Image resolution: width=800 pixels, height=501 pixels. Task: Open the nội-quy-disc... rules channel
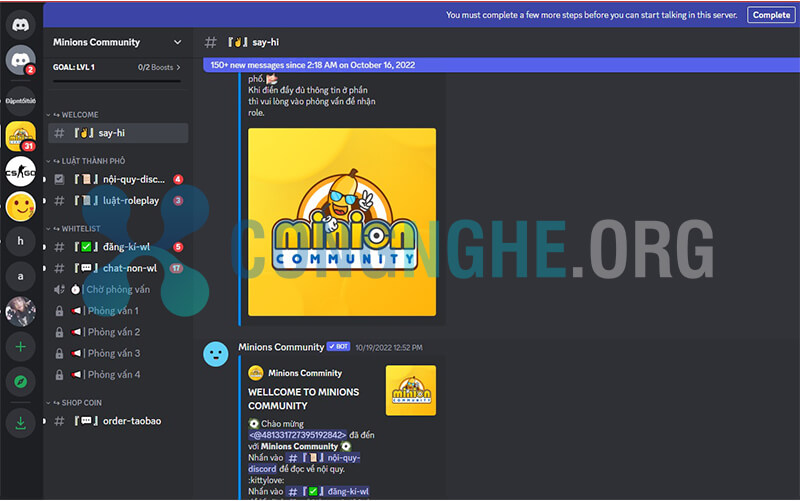click(118, 179)
